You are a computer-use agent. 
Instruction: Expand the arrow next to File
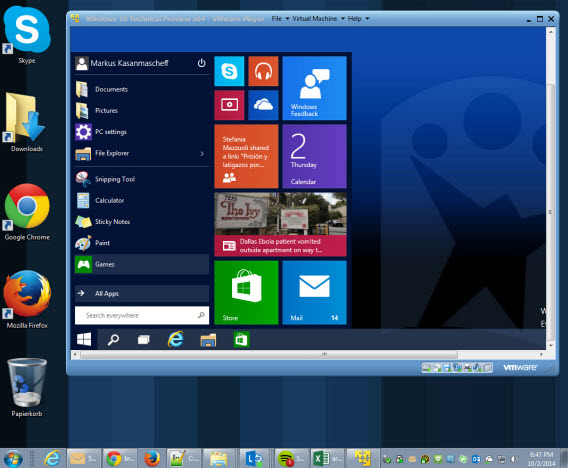pos(287,18)
